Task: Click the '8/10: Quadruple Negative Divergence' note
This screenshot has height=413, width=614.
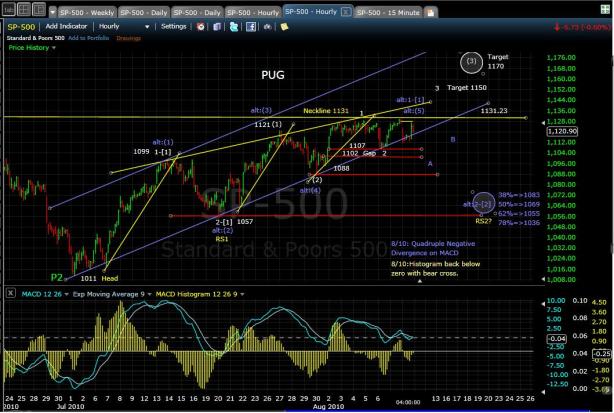Action: tap(433, 248)
